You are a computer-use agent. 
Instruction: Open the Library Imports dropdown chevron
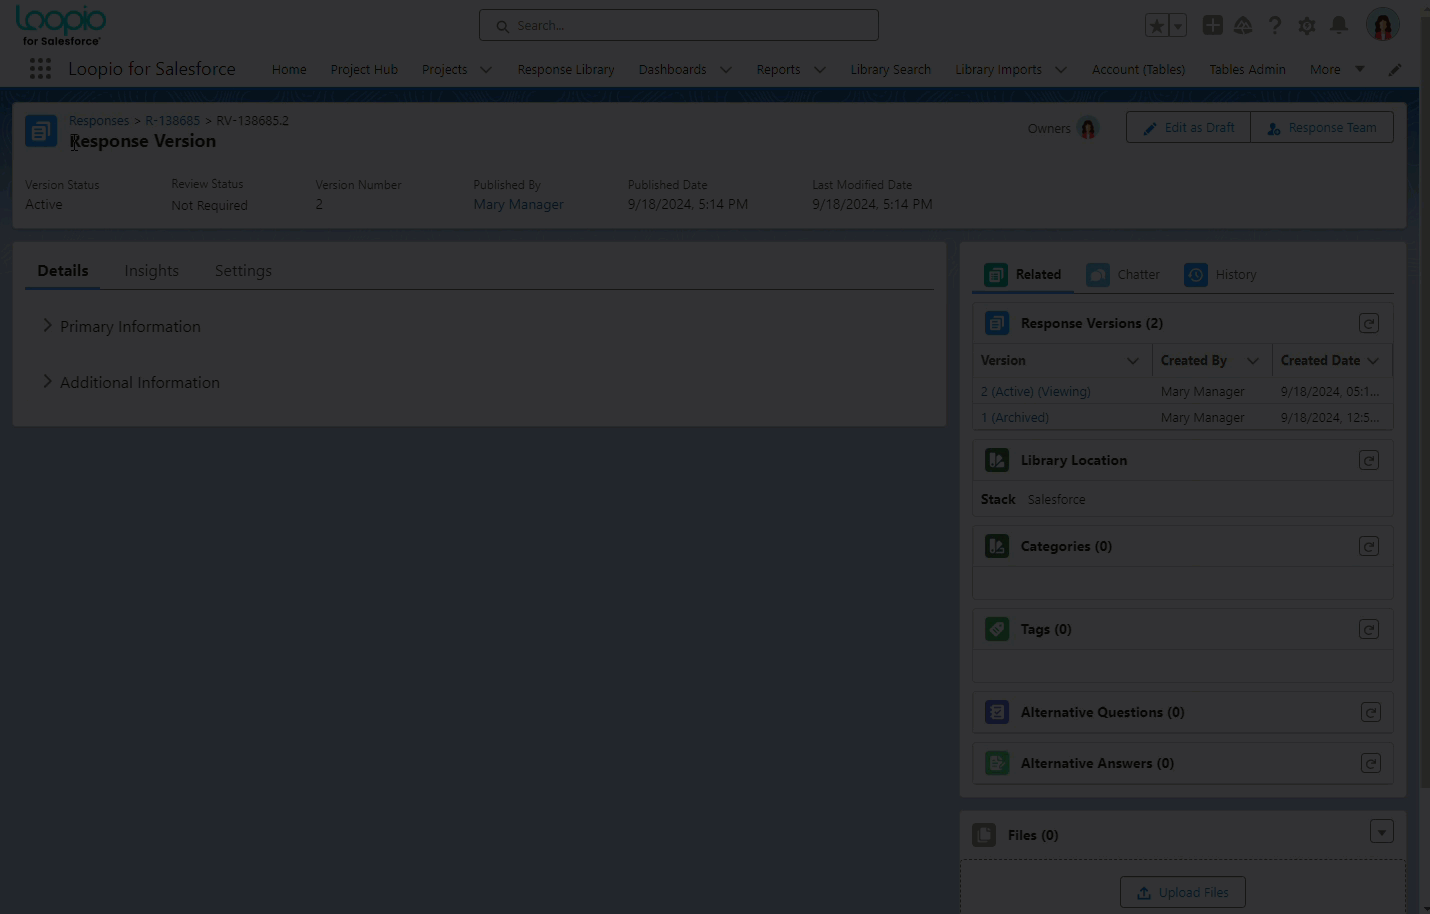tap(1061, 70)
